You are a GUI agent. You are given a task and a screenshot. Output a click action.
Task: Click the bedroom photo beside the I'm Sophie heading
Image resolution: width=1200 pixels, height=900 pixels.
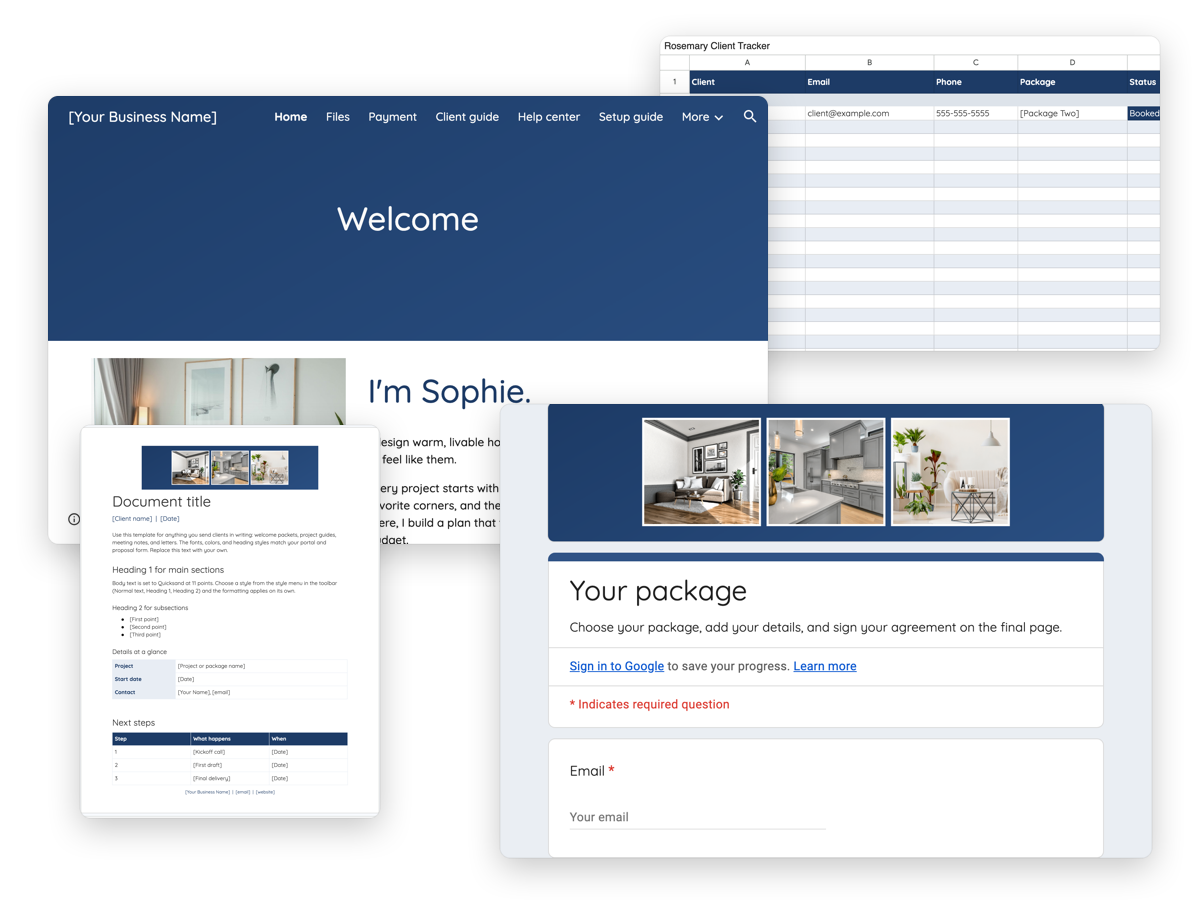220,392
